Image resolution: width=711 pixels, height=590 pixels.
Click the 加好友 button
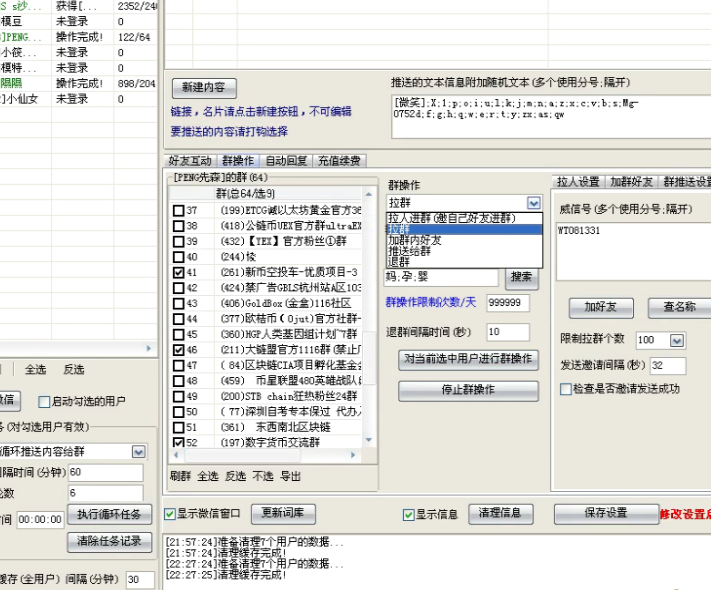601,307
